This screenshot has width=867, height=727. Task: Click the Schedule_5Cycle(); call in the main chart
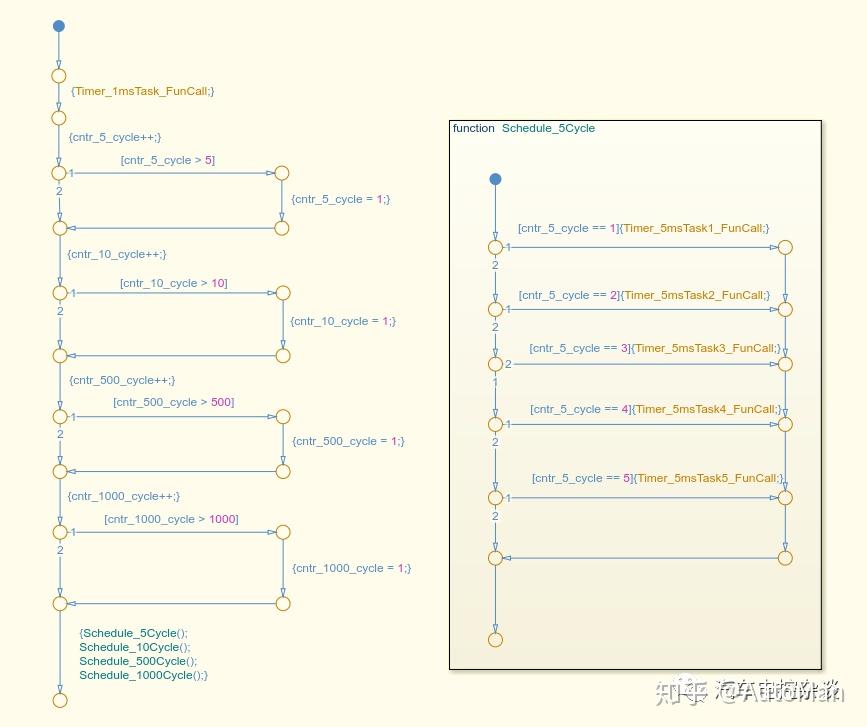point(134,633)
